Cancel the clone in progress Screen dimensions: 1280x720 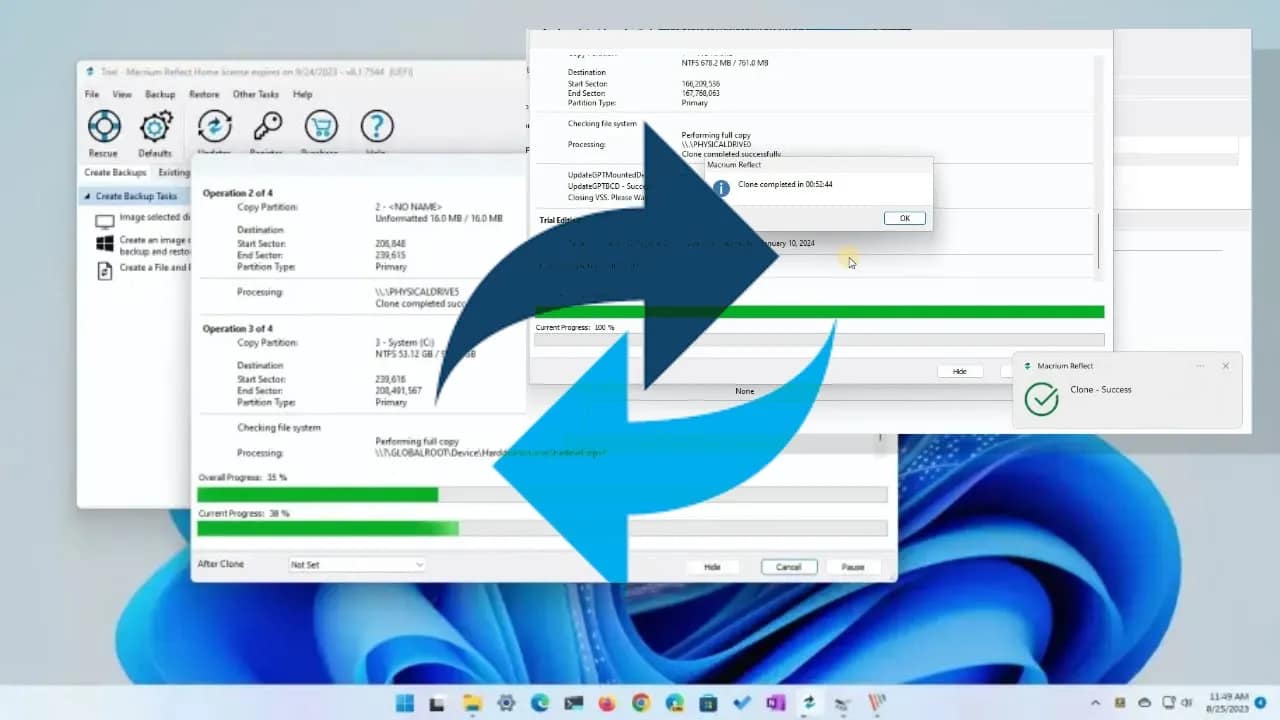coord(788,566)
